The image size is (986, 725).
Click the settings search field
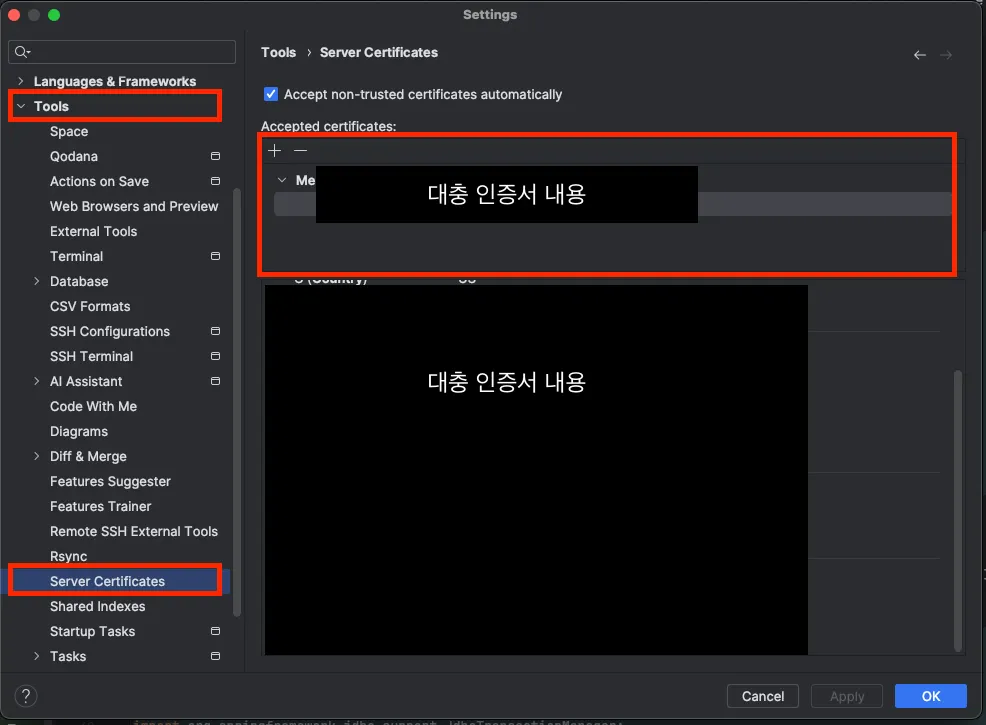122,52
